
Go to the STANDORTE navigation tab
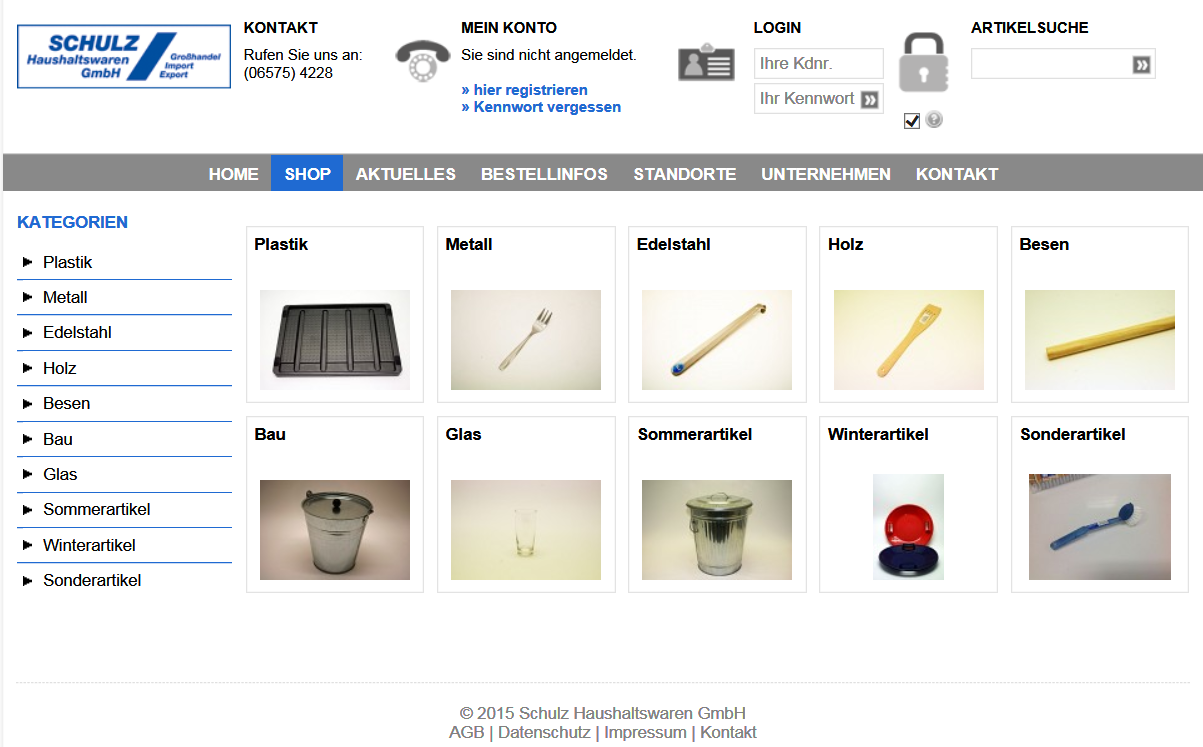[685, 174]
